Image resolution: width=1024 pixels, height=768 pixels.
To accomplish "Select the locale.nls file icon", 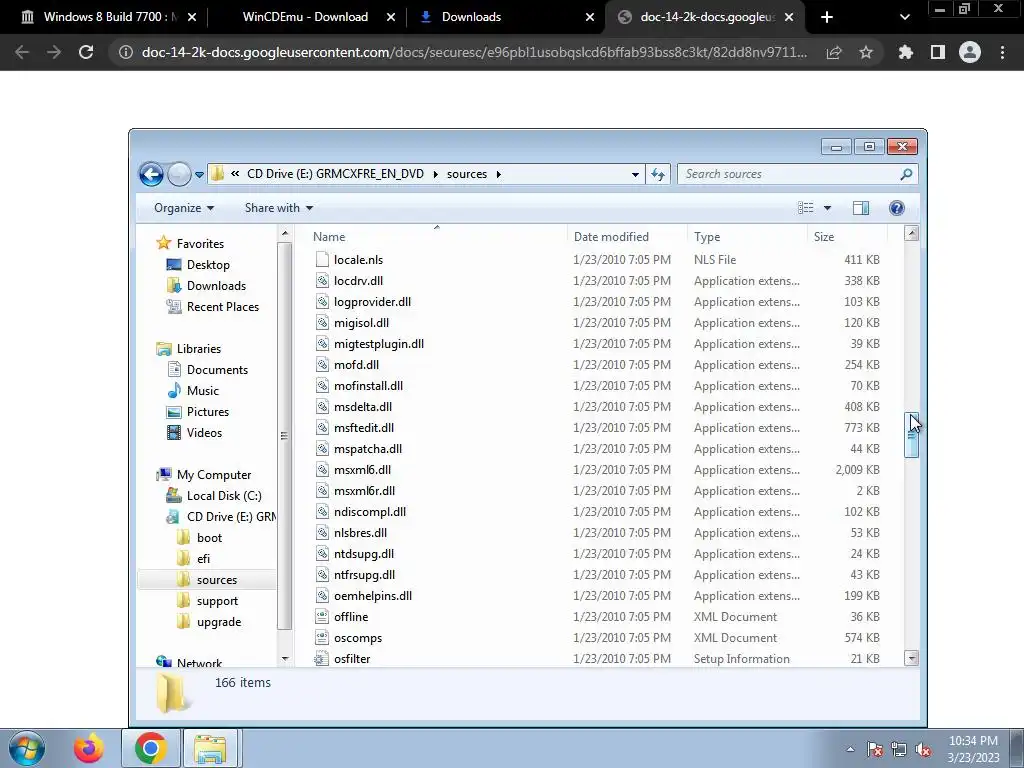I will point(322,259).
